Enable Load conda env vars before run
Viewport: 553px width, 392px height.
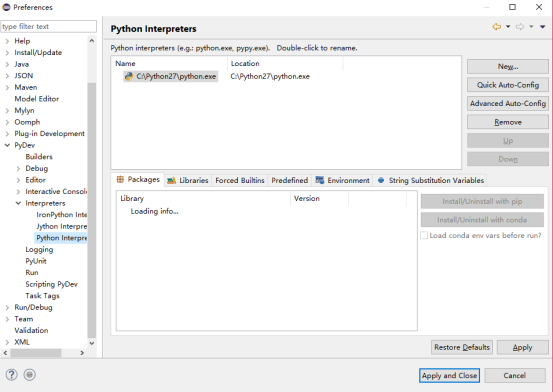[424, 235]
